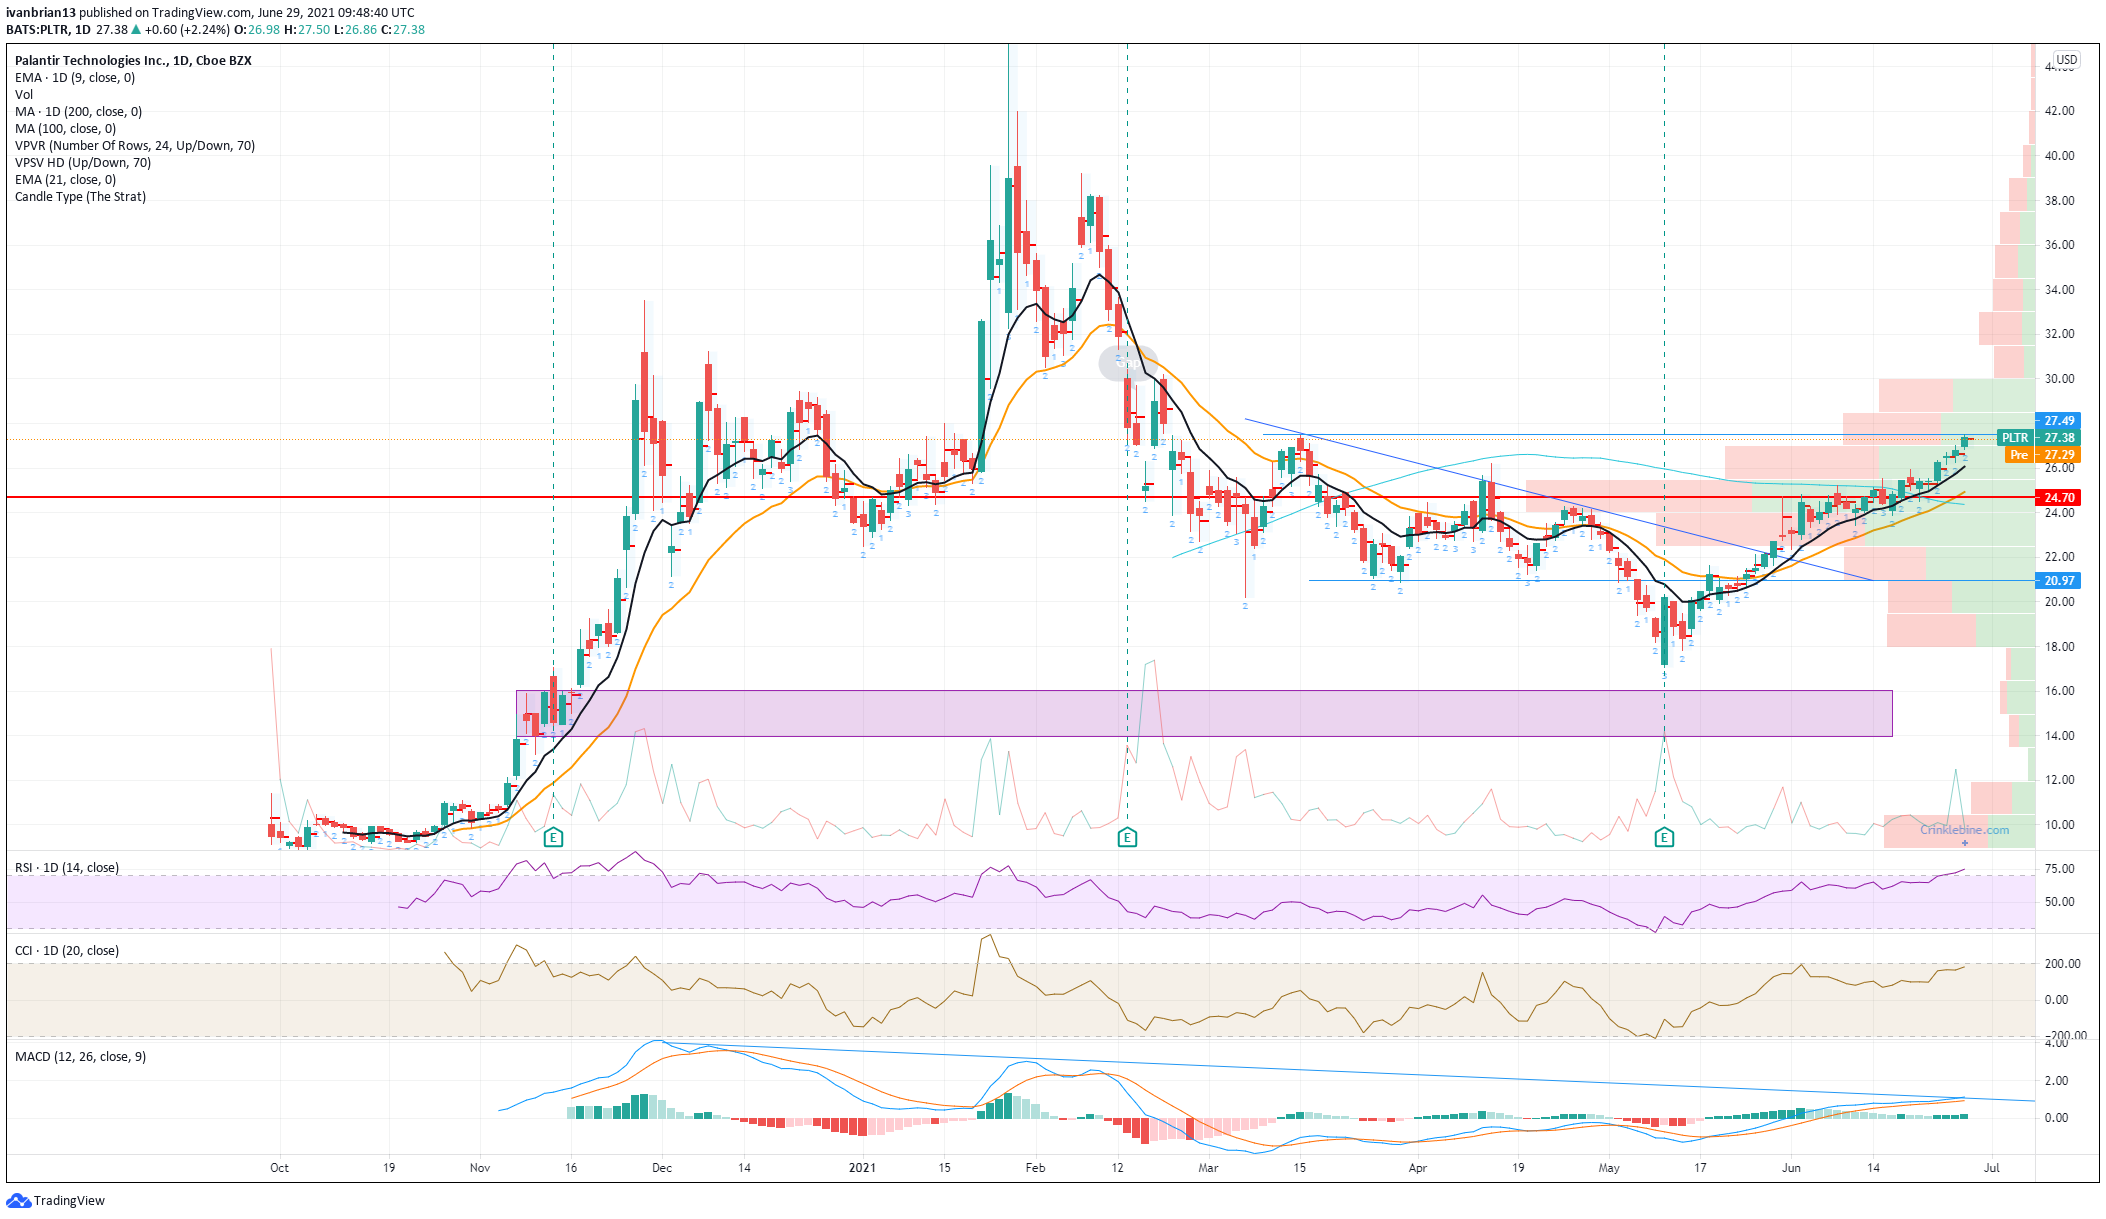This screenshot has width=2106, height=1219.
Task: Click the Oct label on time axis
Action: tap(279, 1167)
